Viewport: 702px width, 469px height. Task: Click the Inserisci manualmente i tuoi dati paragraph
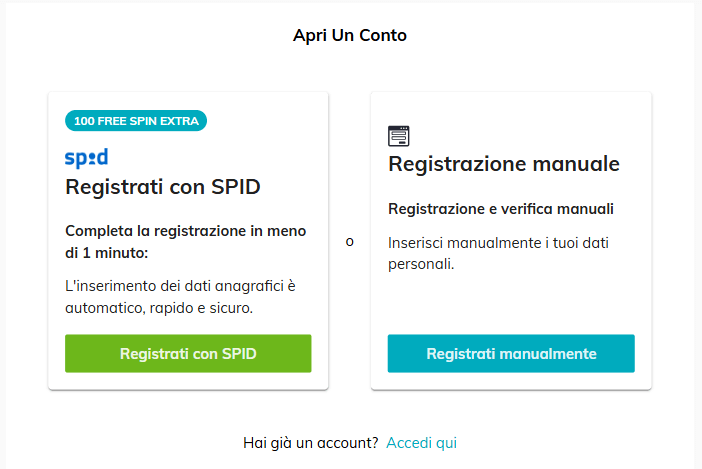pyautogui.click(x=498, y=253)
